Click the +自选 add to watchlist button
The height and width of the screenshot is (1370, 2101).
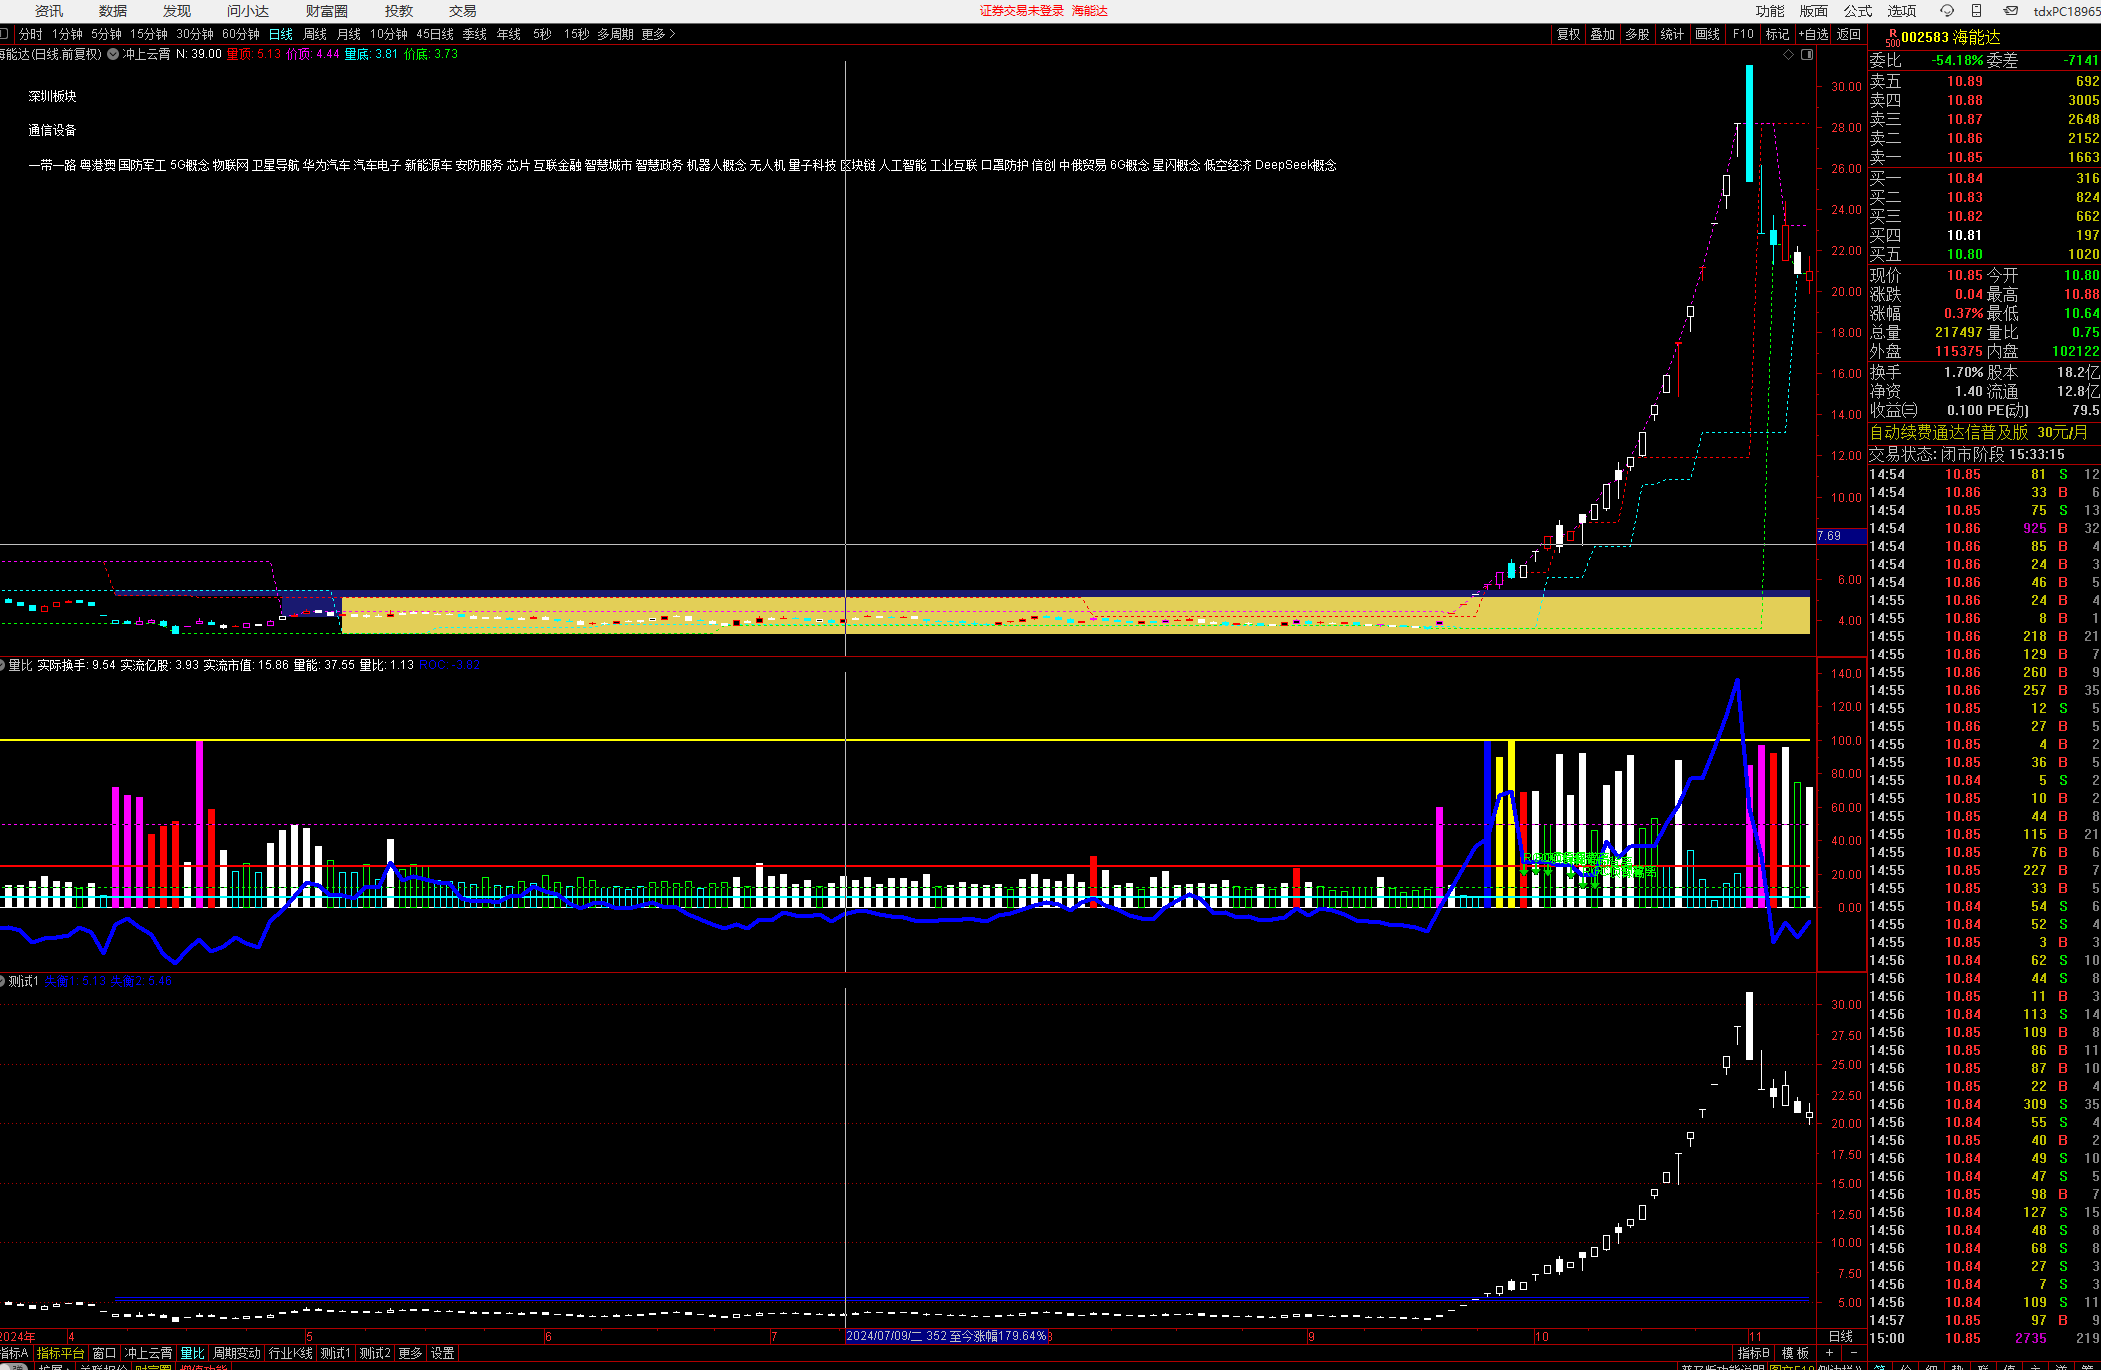[x=1813, y=34]
